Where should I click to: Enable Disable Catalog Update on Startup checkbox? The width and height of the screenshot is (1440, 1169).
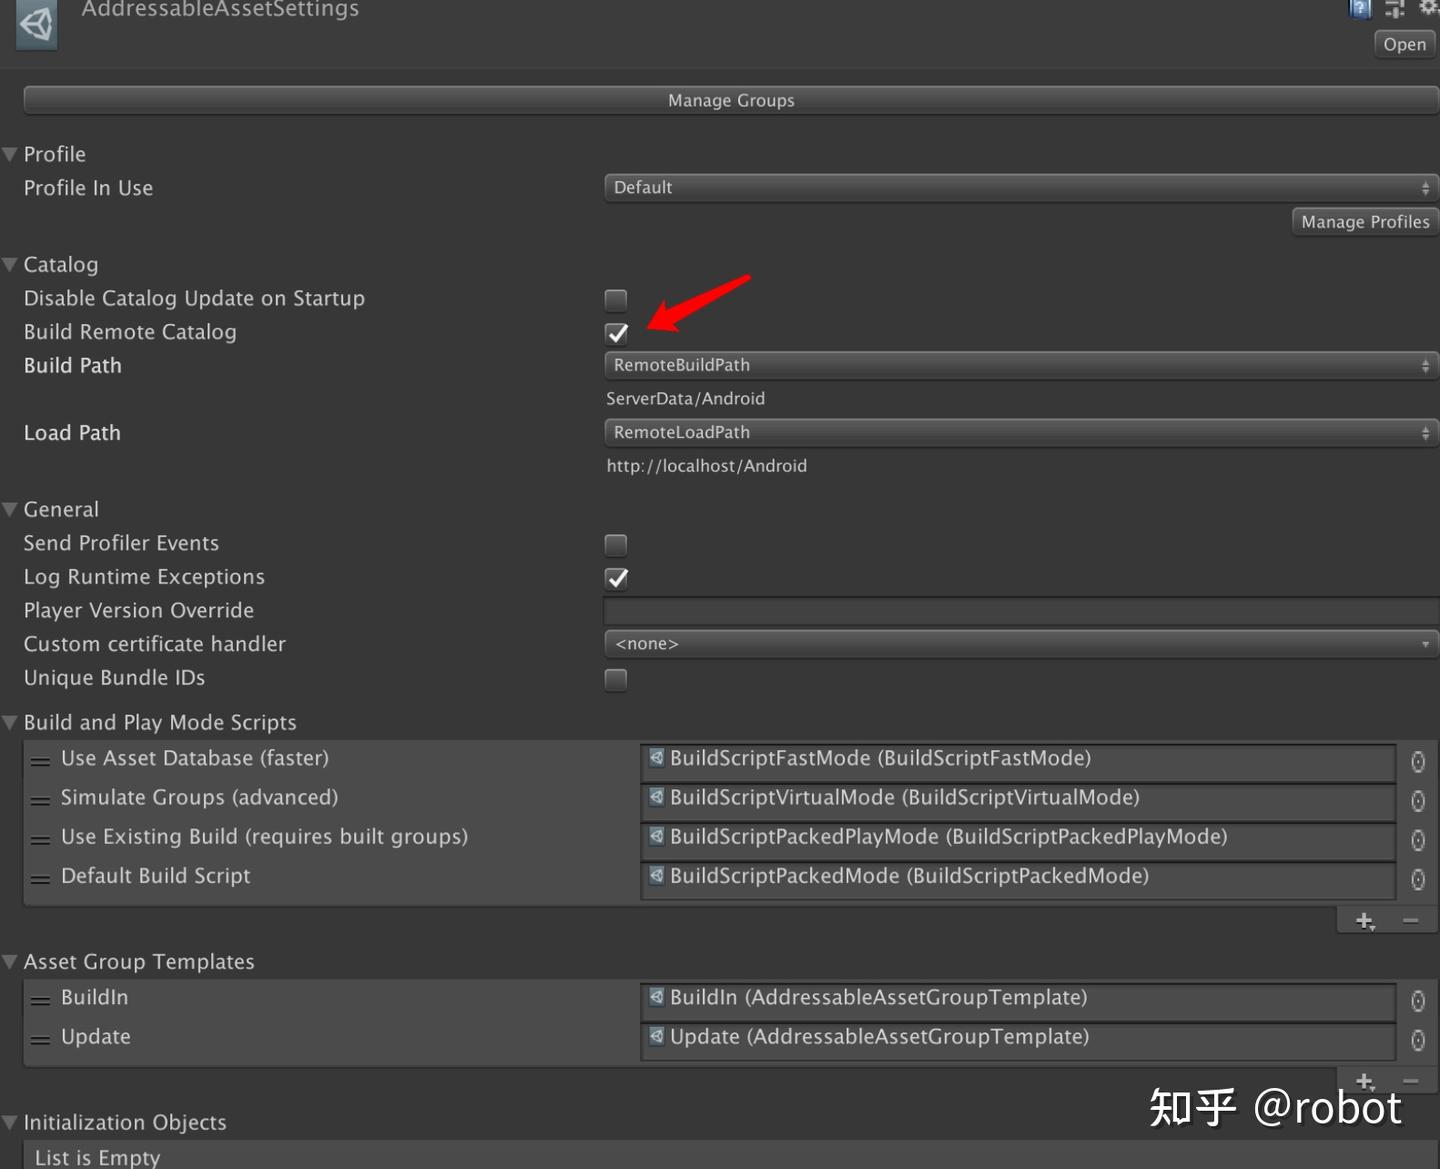point(616,300)
